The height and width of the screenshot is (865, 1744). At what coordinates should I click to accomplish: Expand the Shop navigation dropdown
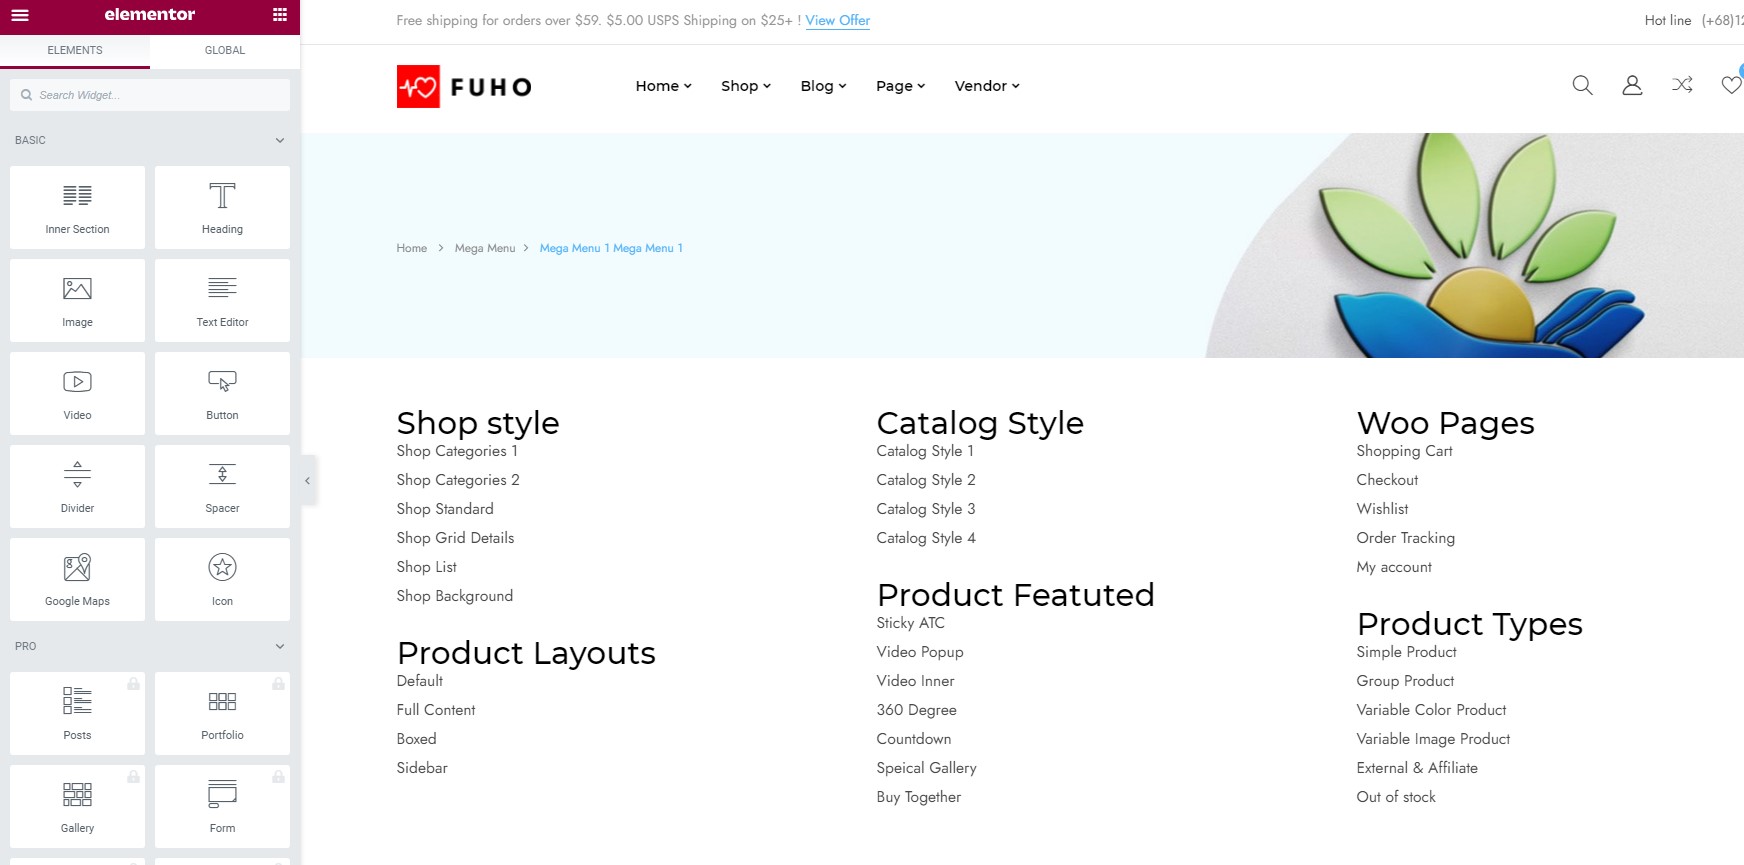[746, 86]
